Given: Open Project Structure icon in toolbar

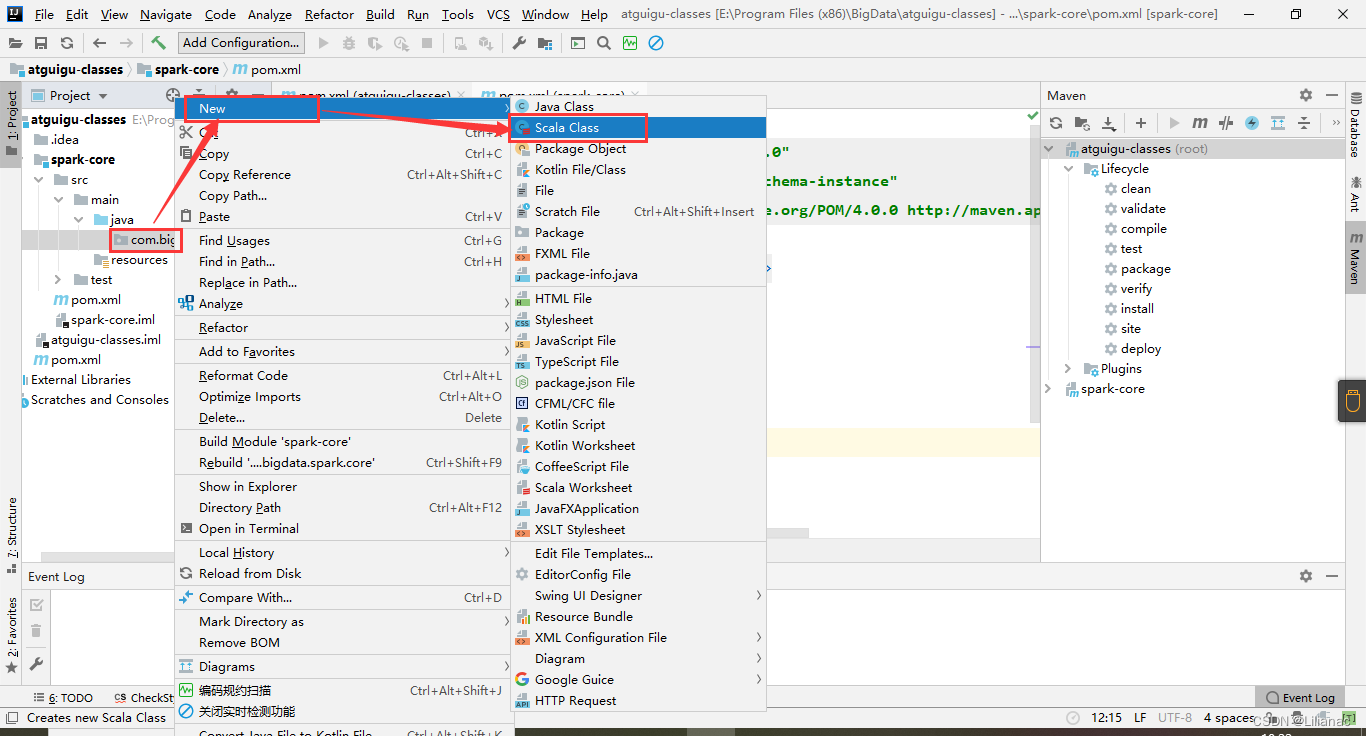Looking at the screenshot, I should pos(544,43).
